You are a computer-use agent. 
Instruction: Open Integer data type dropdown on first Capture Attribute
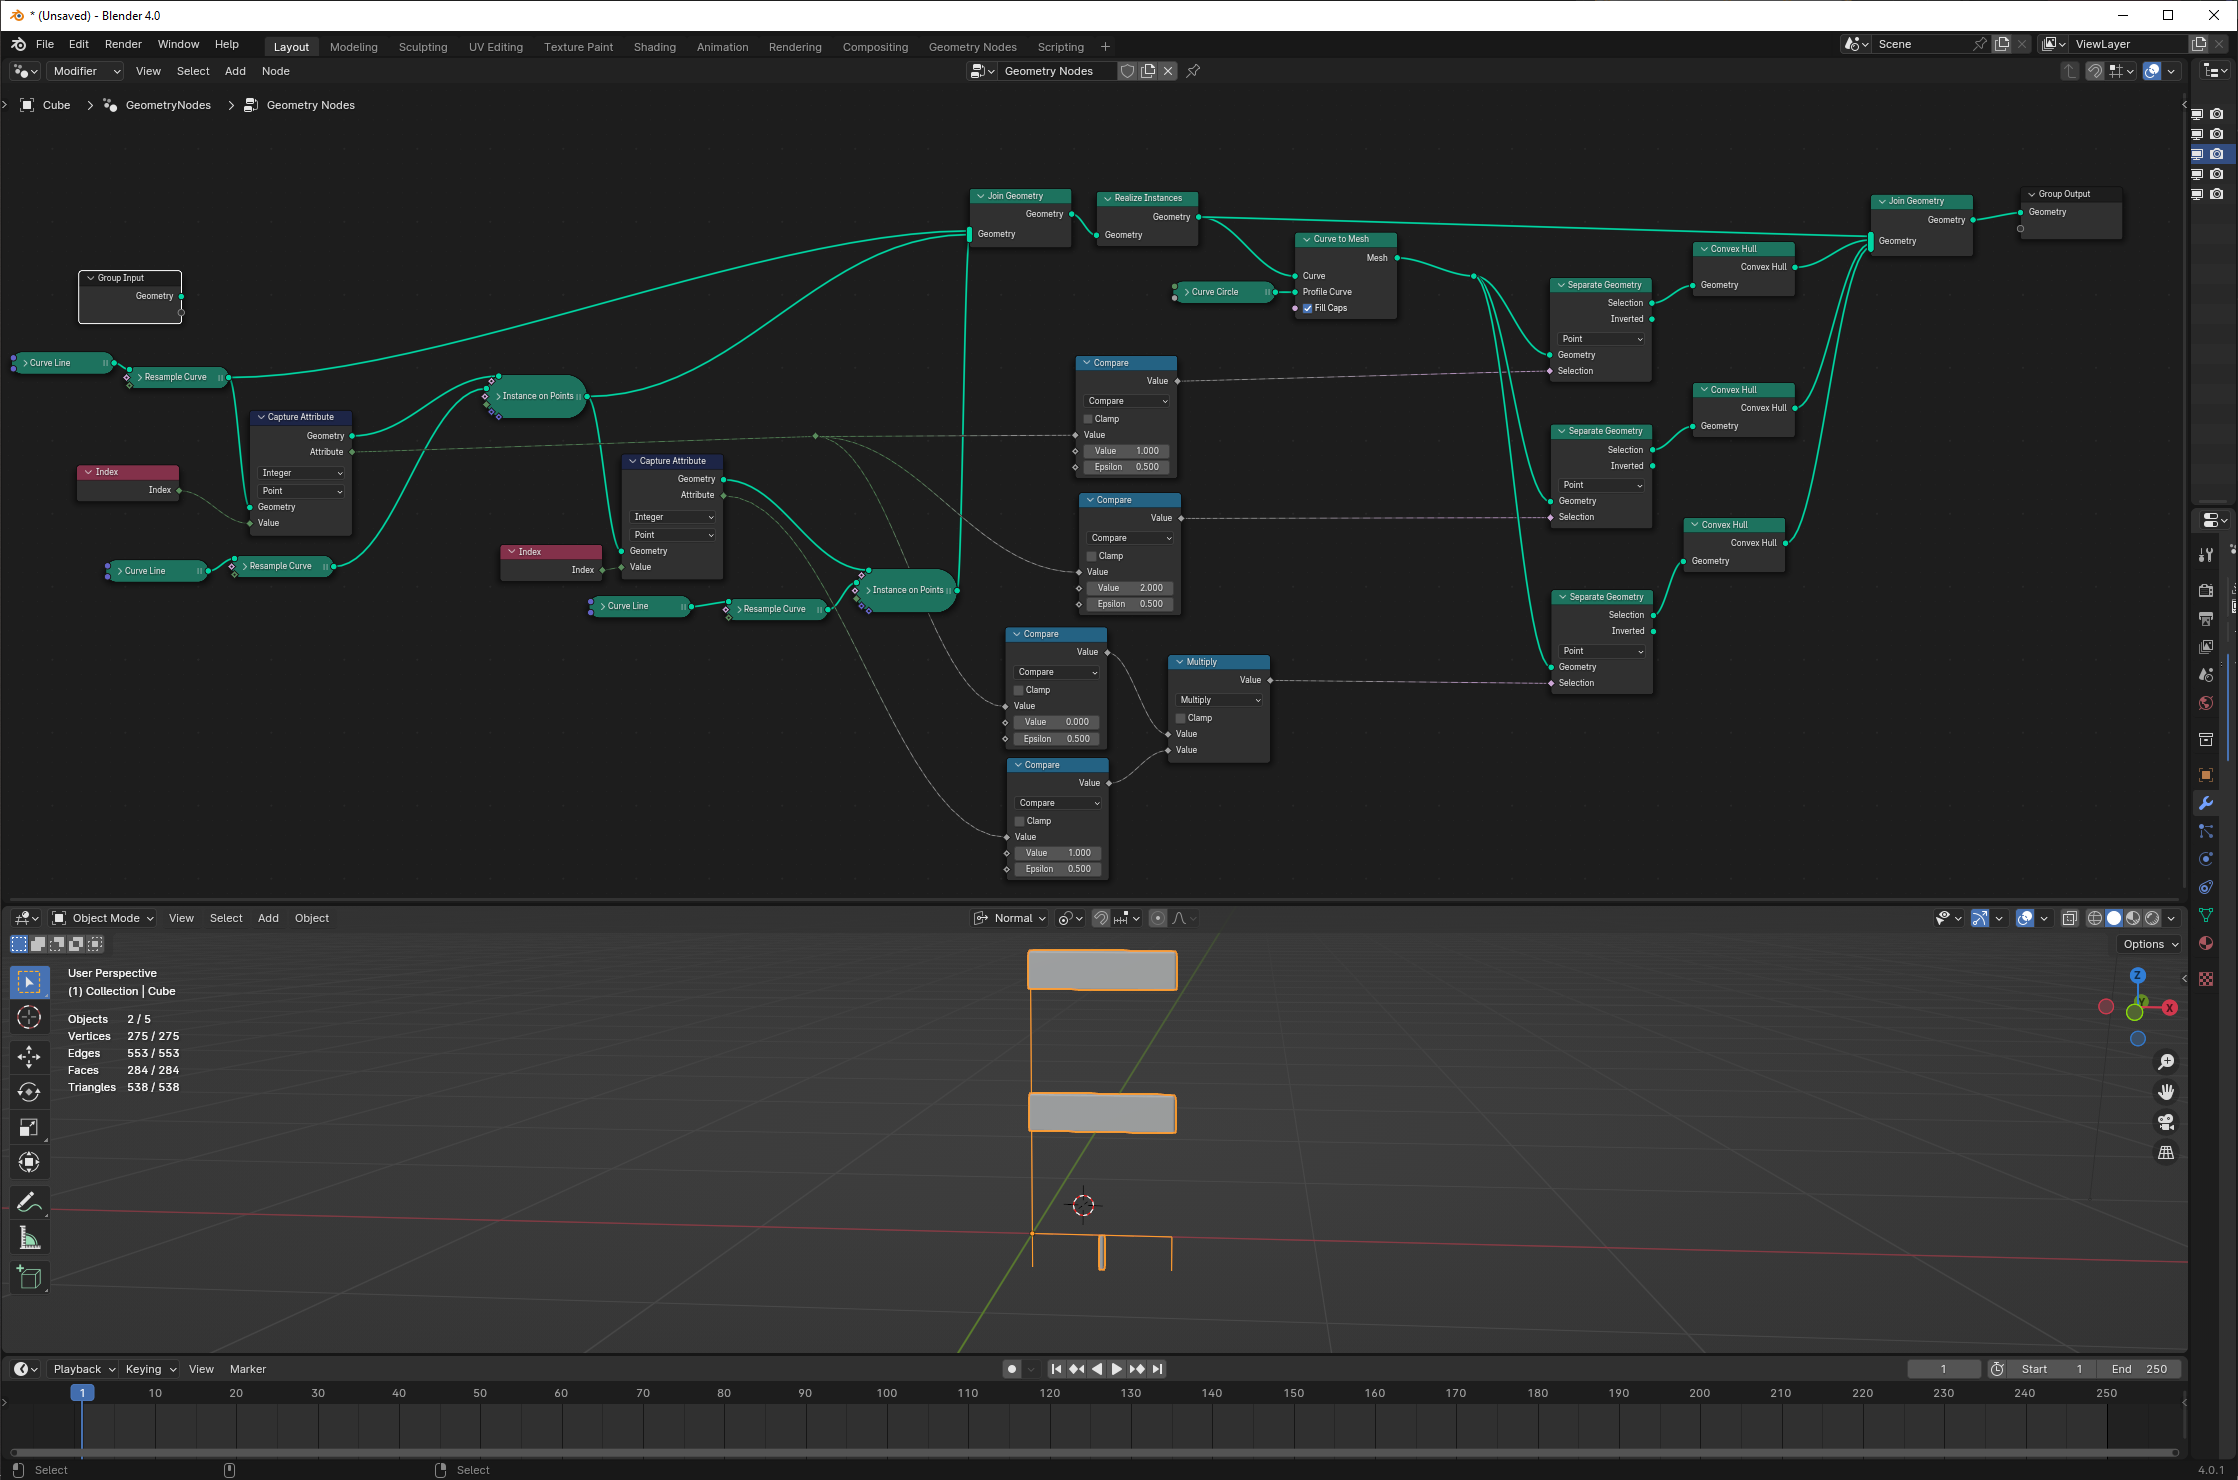[x=301, y=473]
